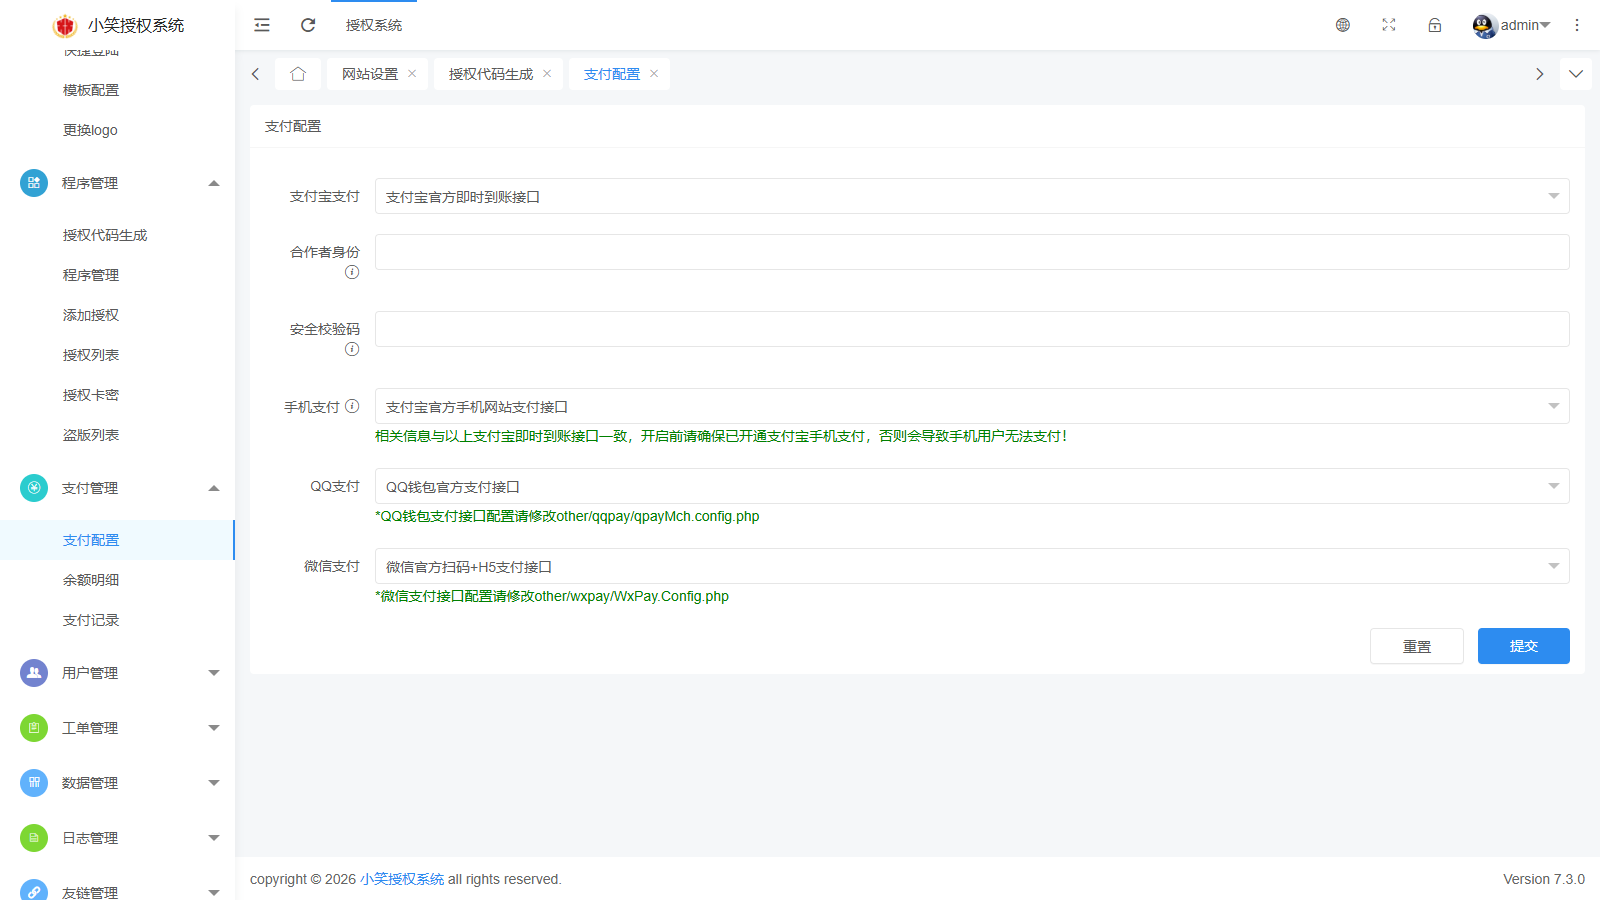Switch to the 网站设置 tab
The image size is (1600, 900).
[x=370, y=74]
